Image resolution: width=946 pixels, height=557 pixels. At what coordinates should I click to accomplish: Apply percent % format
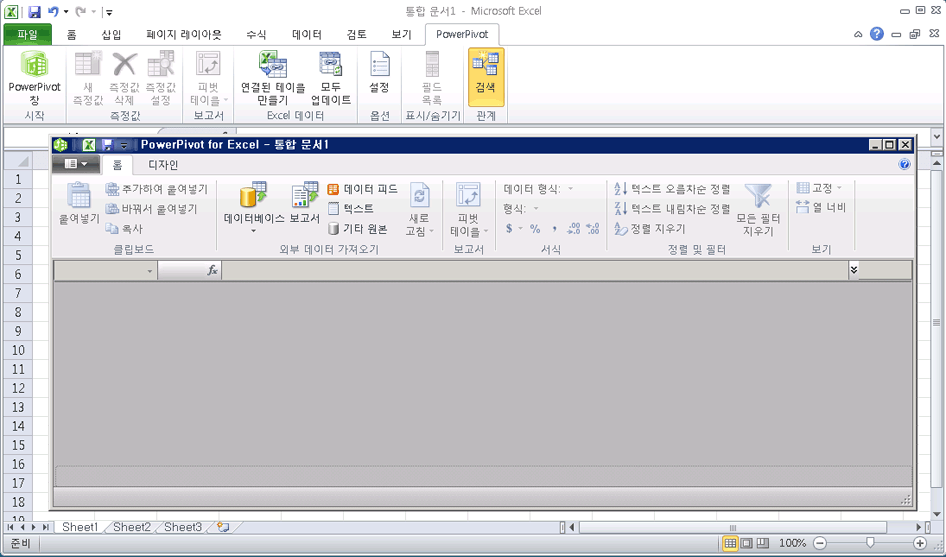pyautogui.click(x=535, y=229)
